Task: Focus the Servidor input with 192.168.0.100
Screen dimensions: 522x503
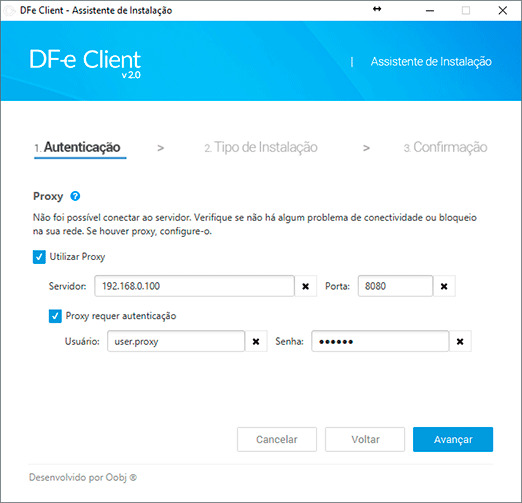Action: [194, 286]
